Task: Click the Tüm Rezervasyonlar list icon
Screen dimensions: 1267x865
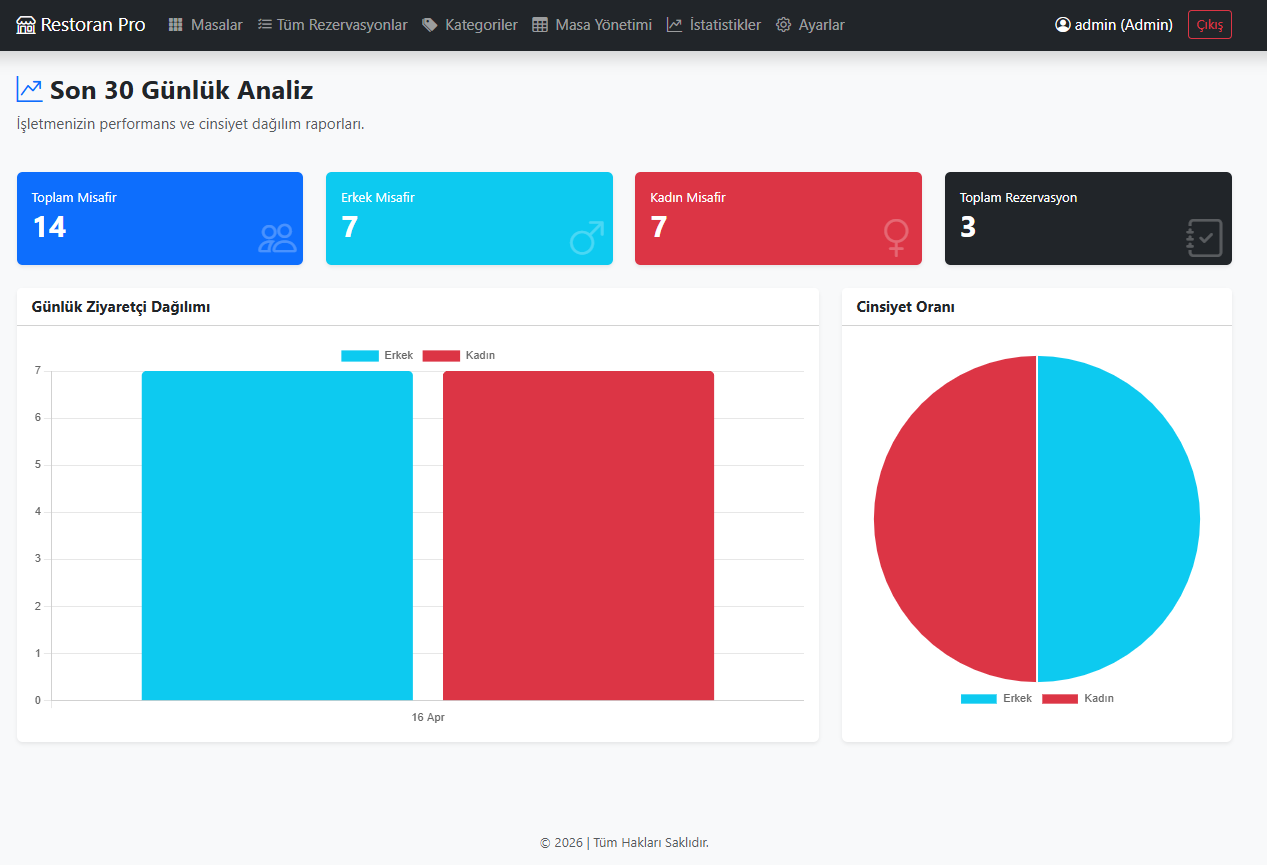Action: [x=265, y=25]
